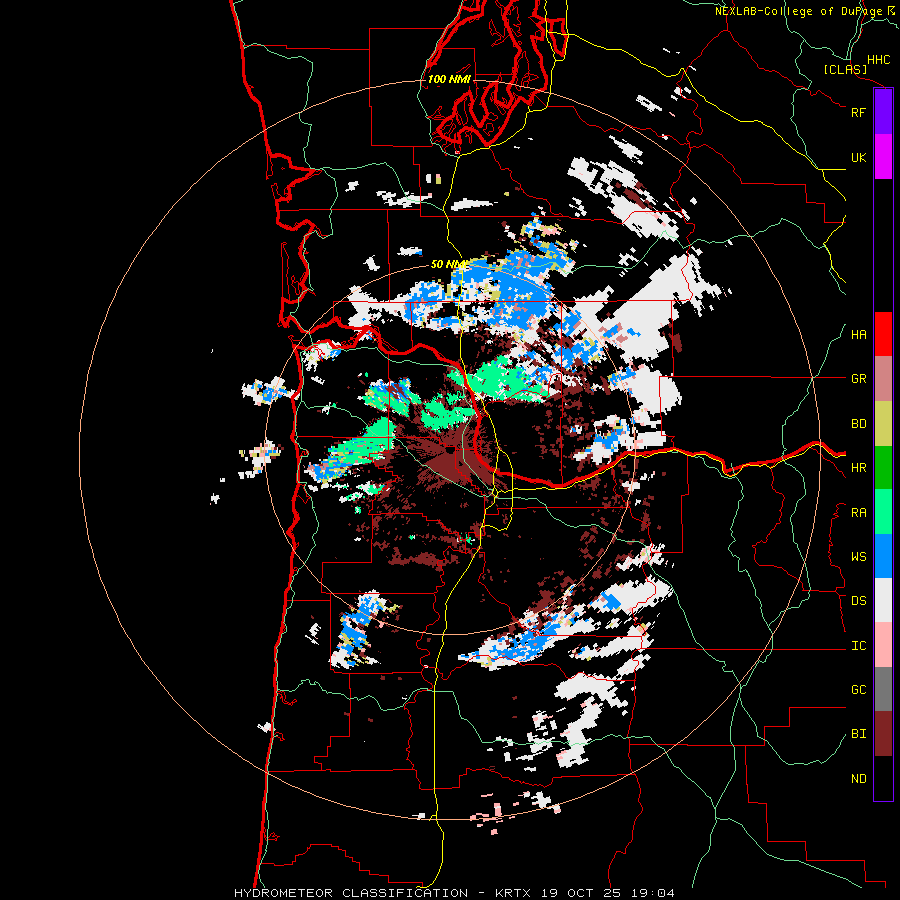
Task: Click the KRTX station identifier
Action: point(513,893)
